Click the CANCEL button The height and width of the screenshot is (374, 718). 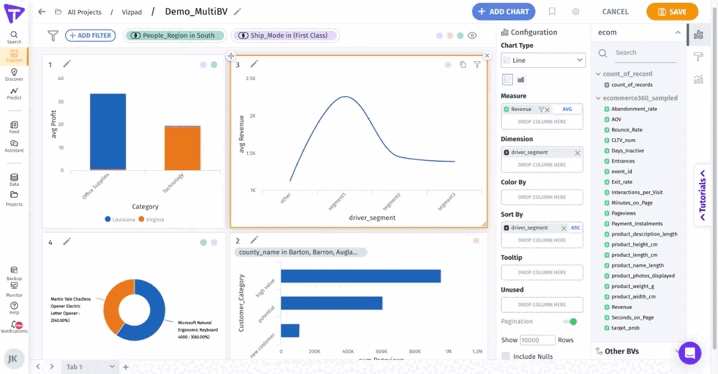click(x=615, y=11)
